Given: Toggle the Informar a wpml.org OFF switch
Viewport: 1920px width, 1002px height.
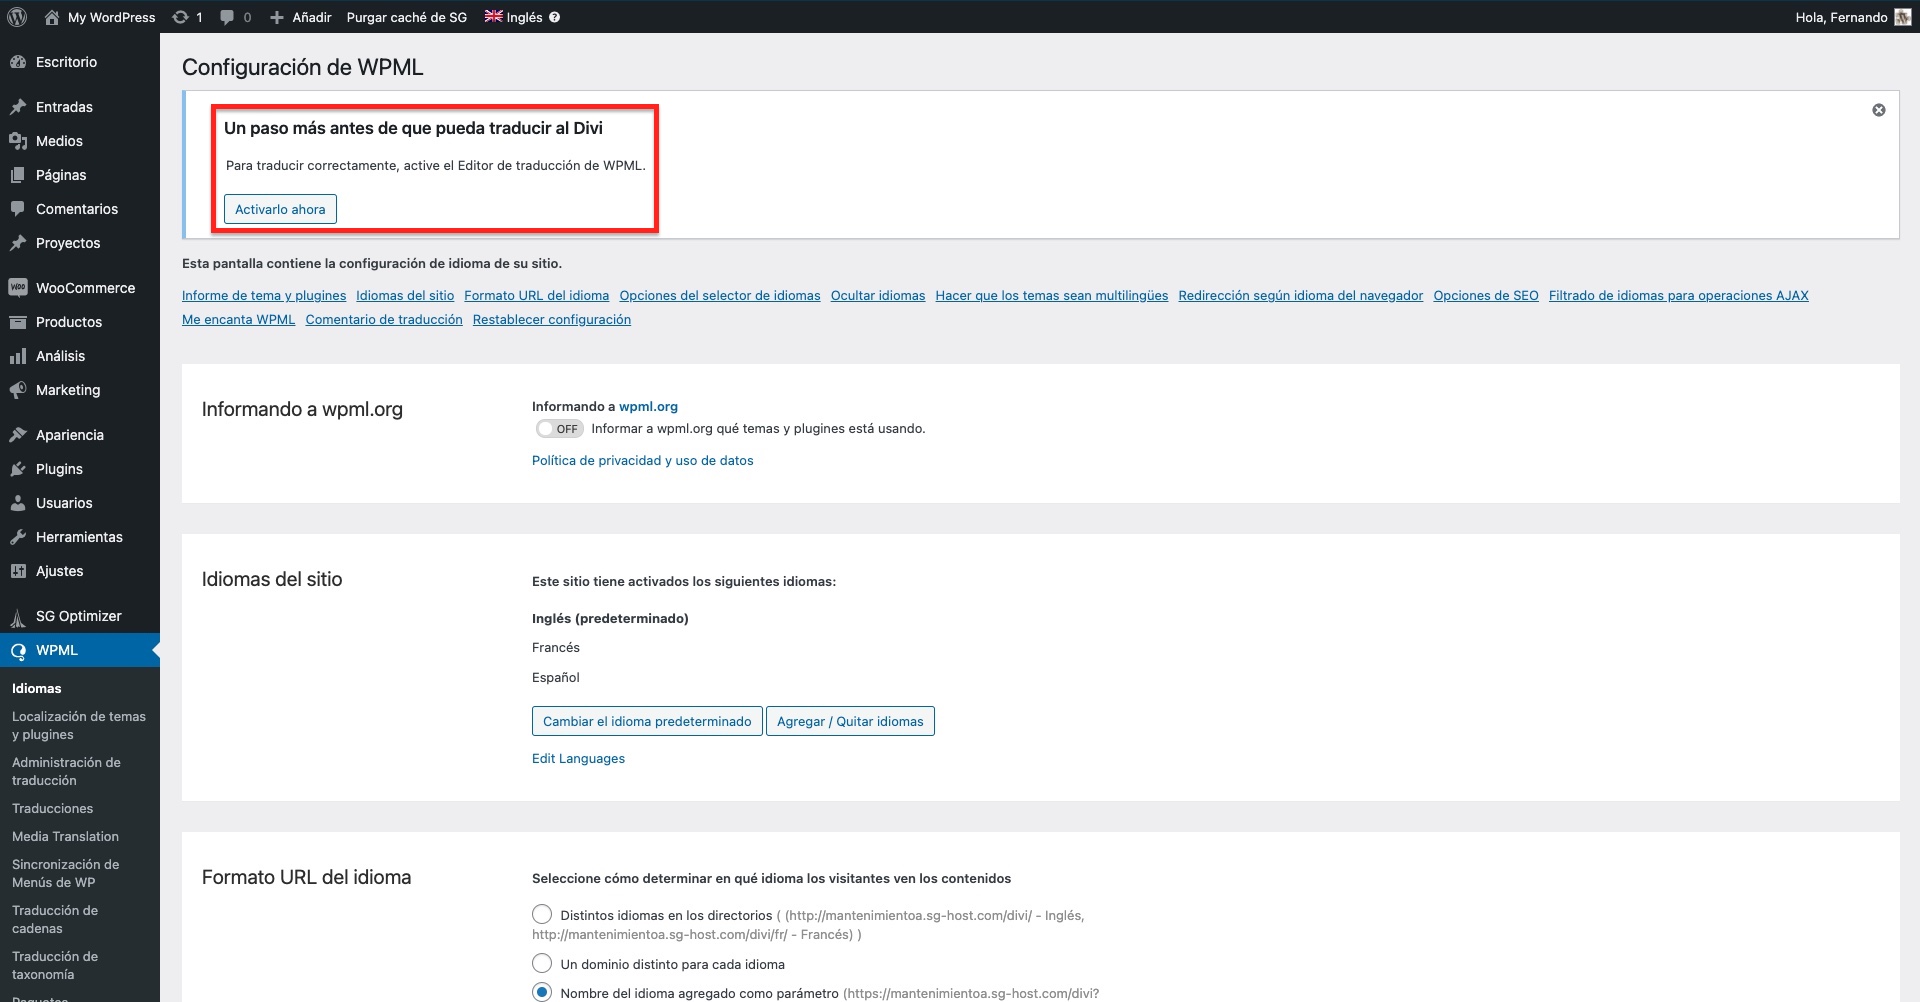Looking at the screenshot, I should (559, 429).
